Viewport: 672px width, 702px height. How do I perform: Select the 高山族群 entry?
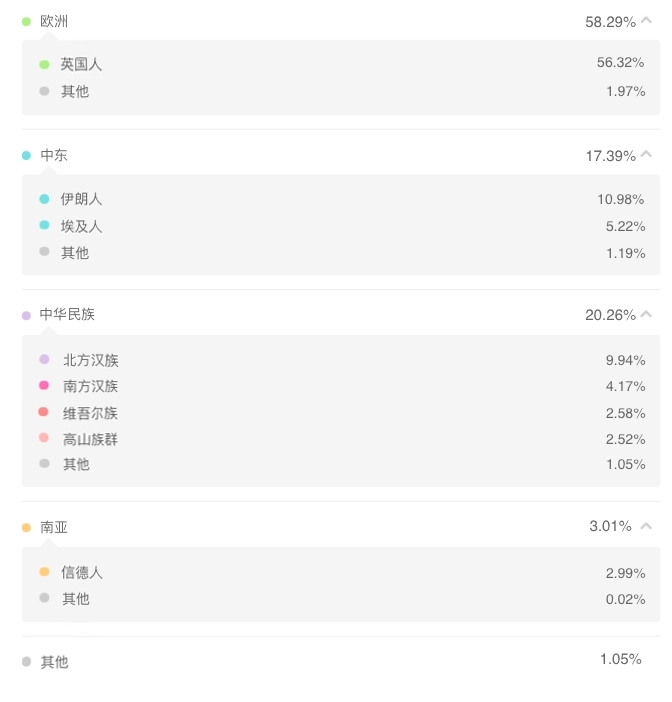[341, 439]
